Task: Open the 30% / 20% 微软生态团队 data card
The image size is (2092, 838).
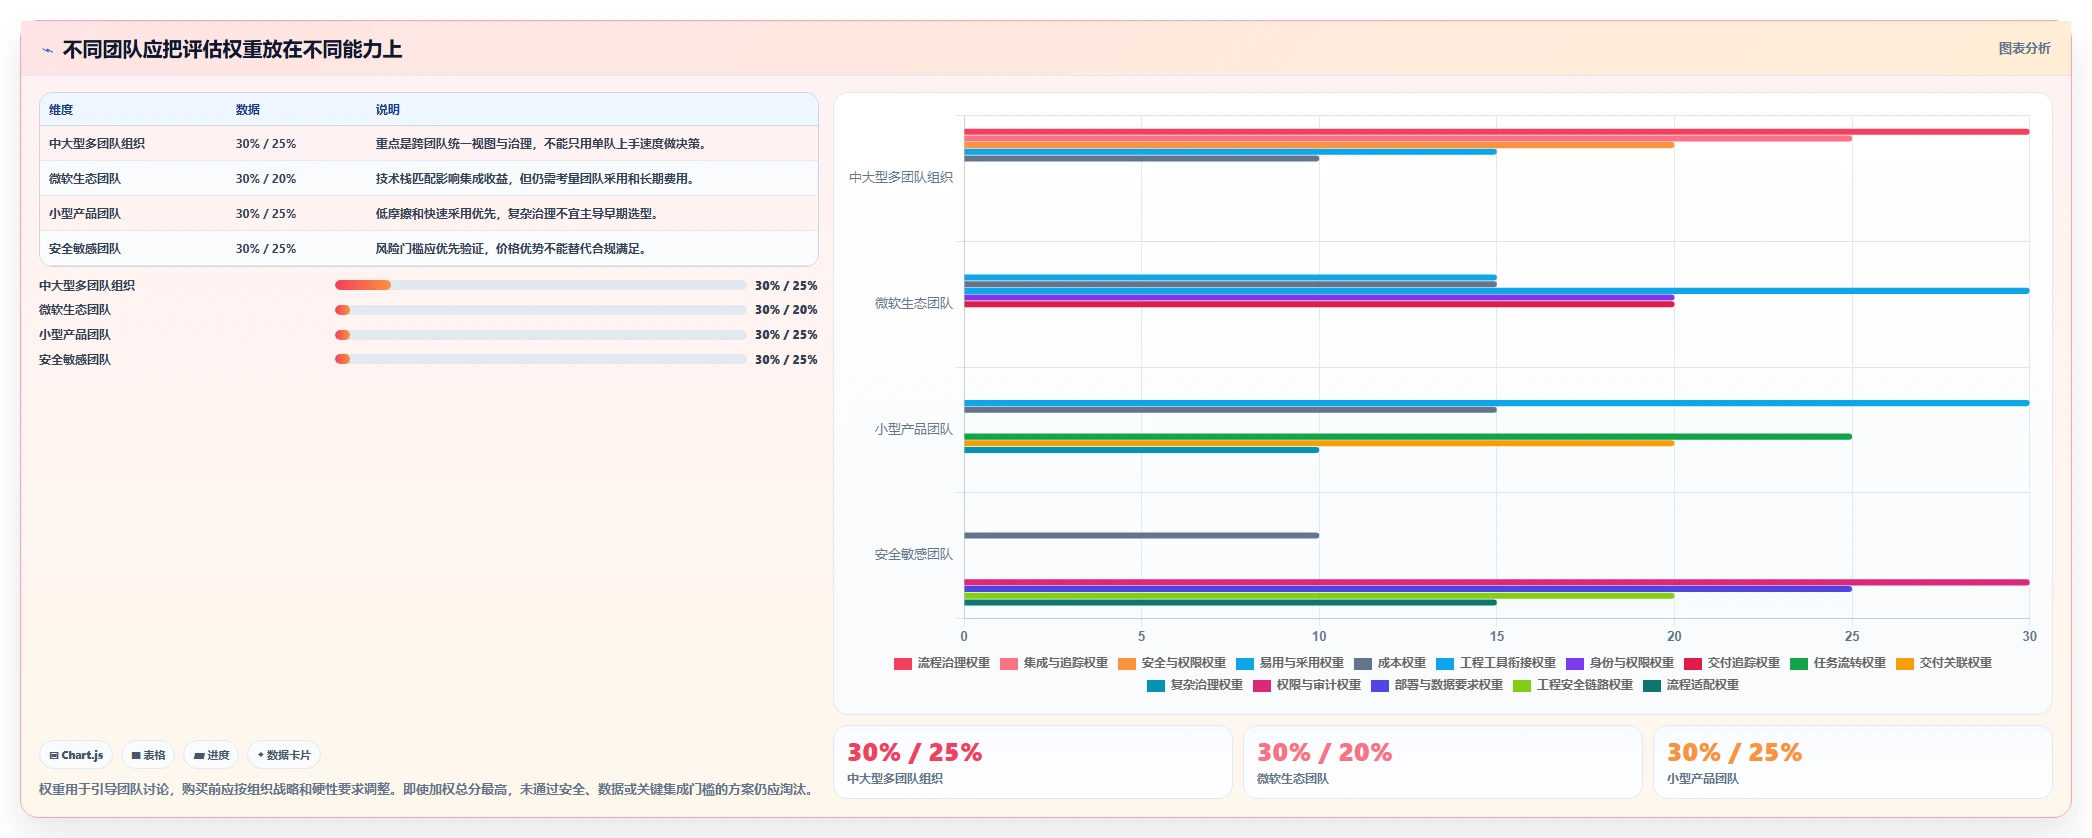Action: [x=1443, y=762]
